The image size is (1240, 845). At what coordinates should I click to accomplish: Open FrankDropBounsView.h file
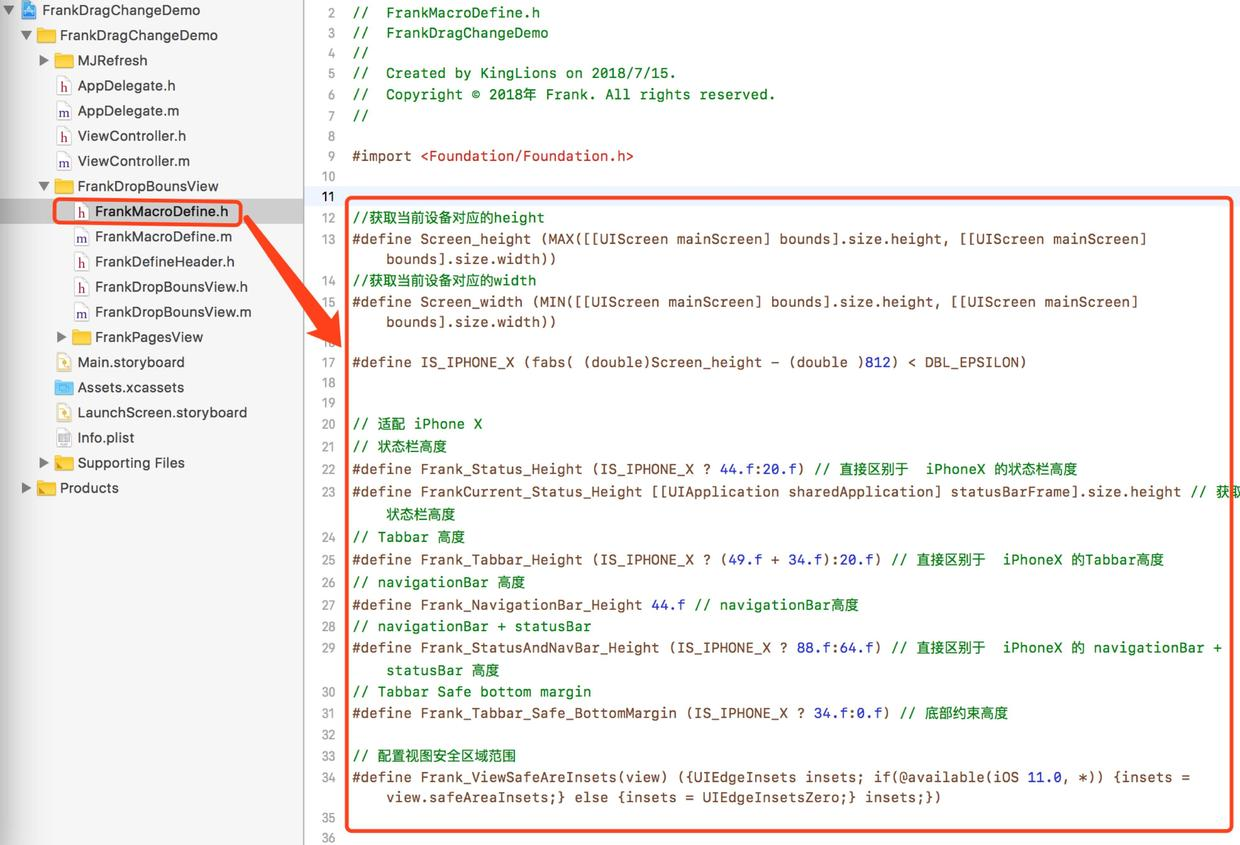click(171, 287)
